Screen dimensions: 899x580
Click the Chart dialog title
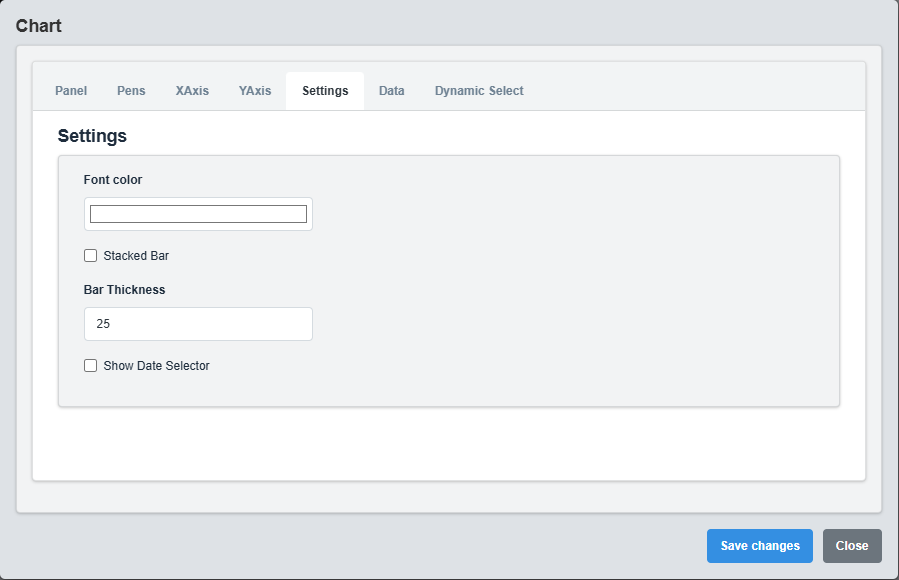coord(39,26)
